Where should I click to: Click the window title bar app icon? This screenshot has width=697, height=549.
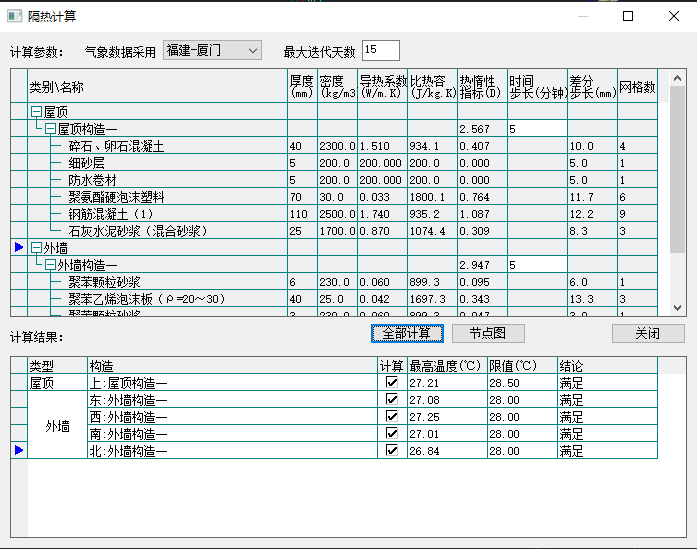tap(15, 16)
